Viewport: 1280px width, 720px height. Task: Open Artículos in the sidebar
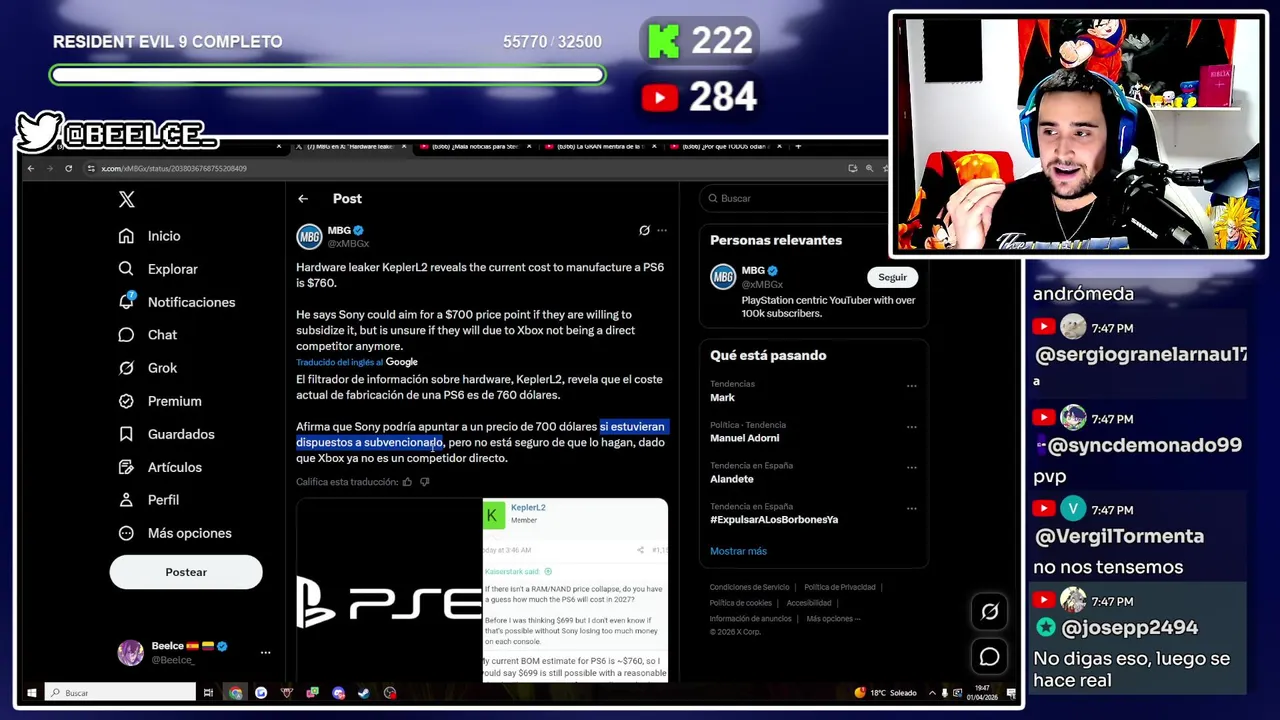[x=160, y=467]
